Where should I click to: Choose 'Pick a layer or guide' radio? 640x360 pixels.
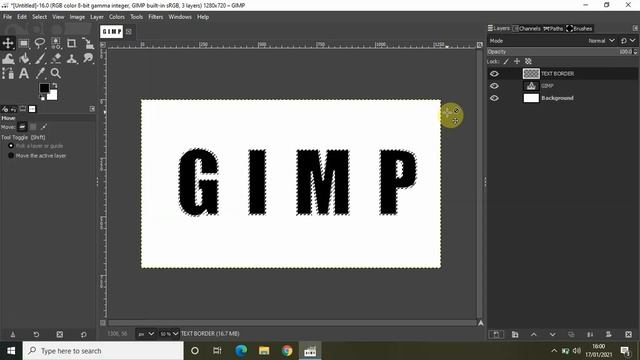[x=11, y=146]
